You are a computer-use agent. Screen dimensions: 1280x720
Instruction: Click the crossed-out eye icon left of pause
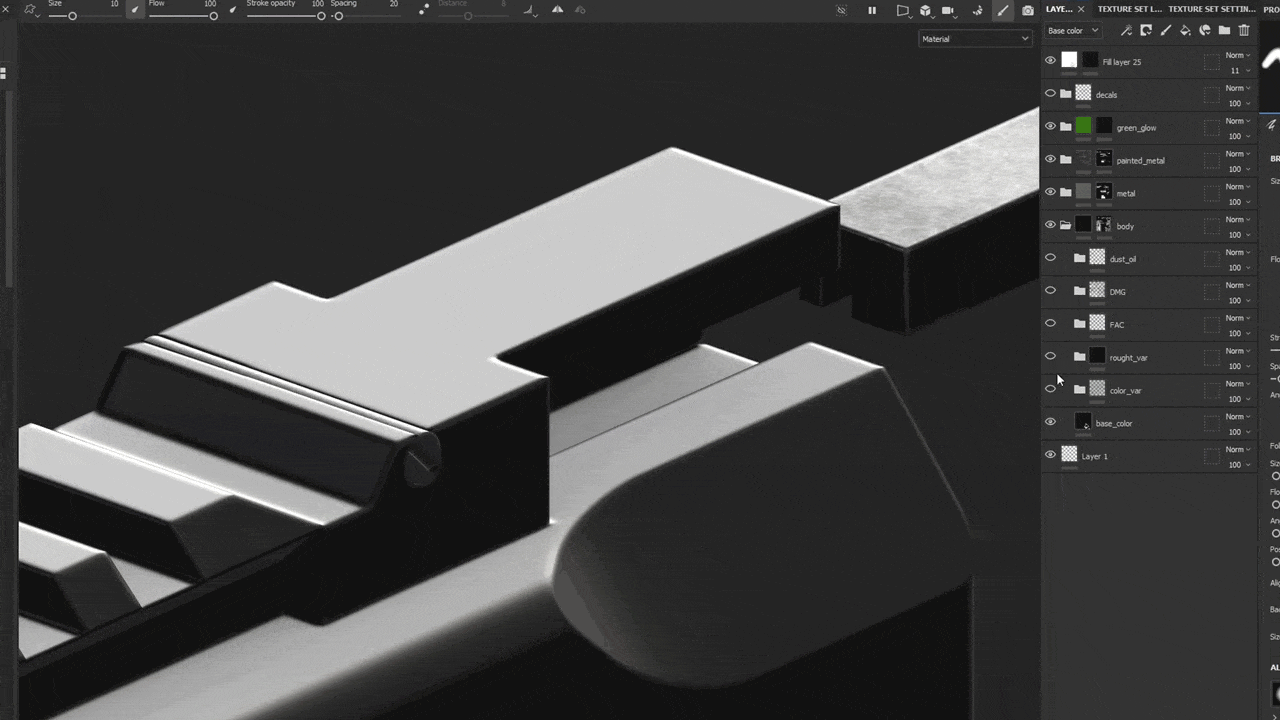click(842, 10)
